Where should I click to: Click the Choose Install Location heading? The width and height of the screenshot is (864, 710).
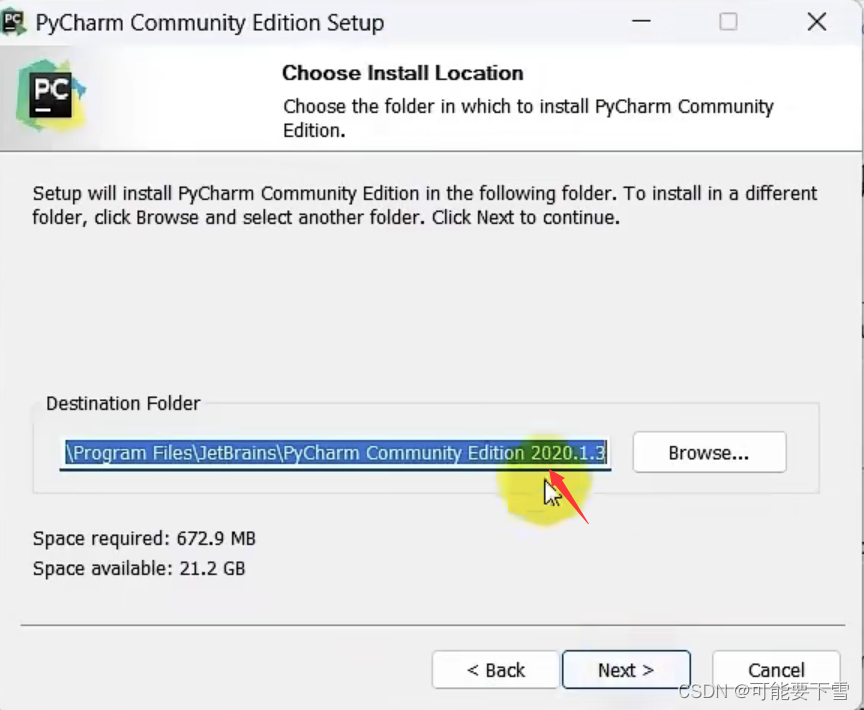point(402,73)
